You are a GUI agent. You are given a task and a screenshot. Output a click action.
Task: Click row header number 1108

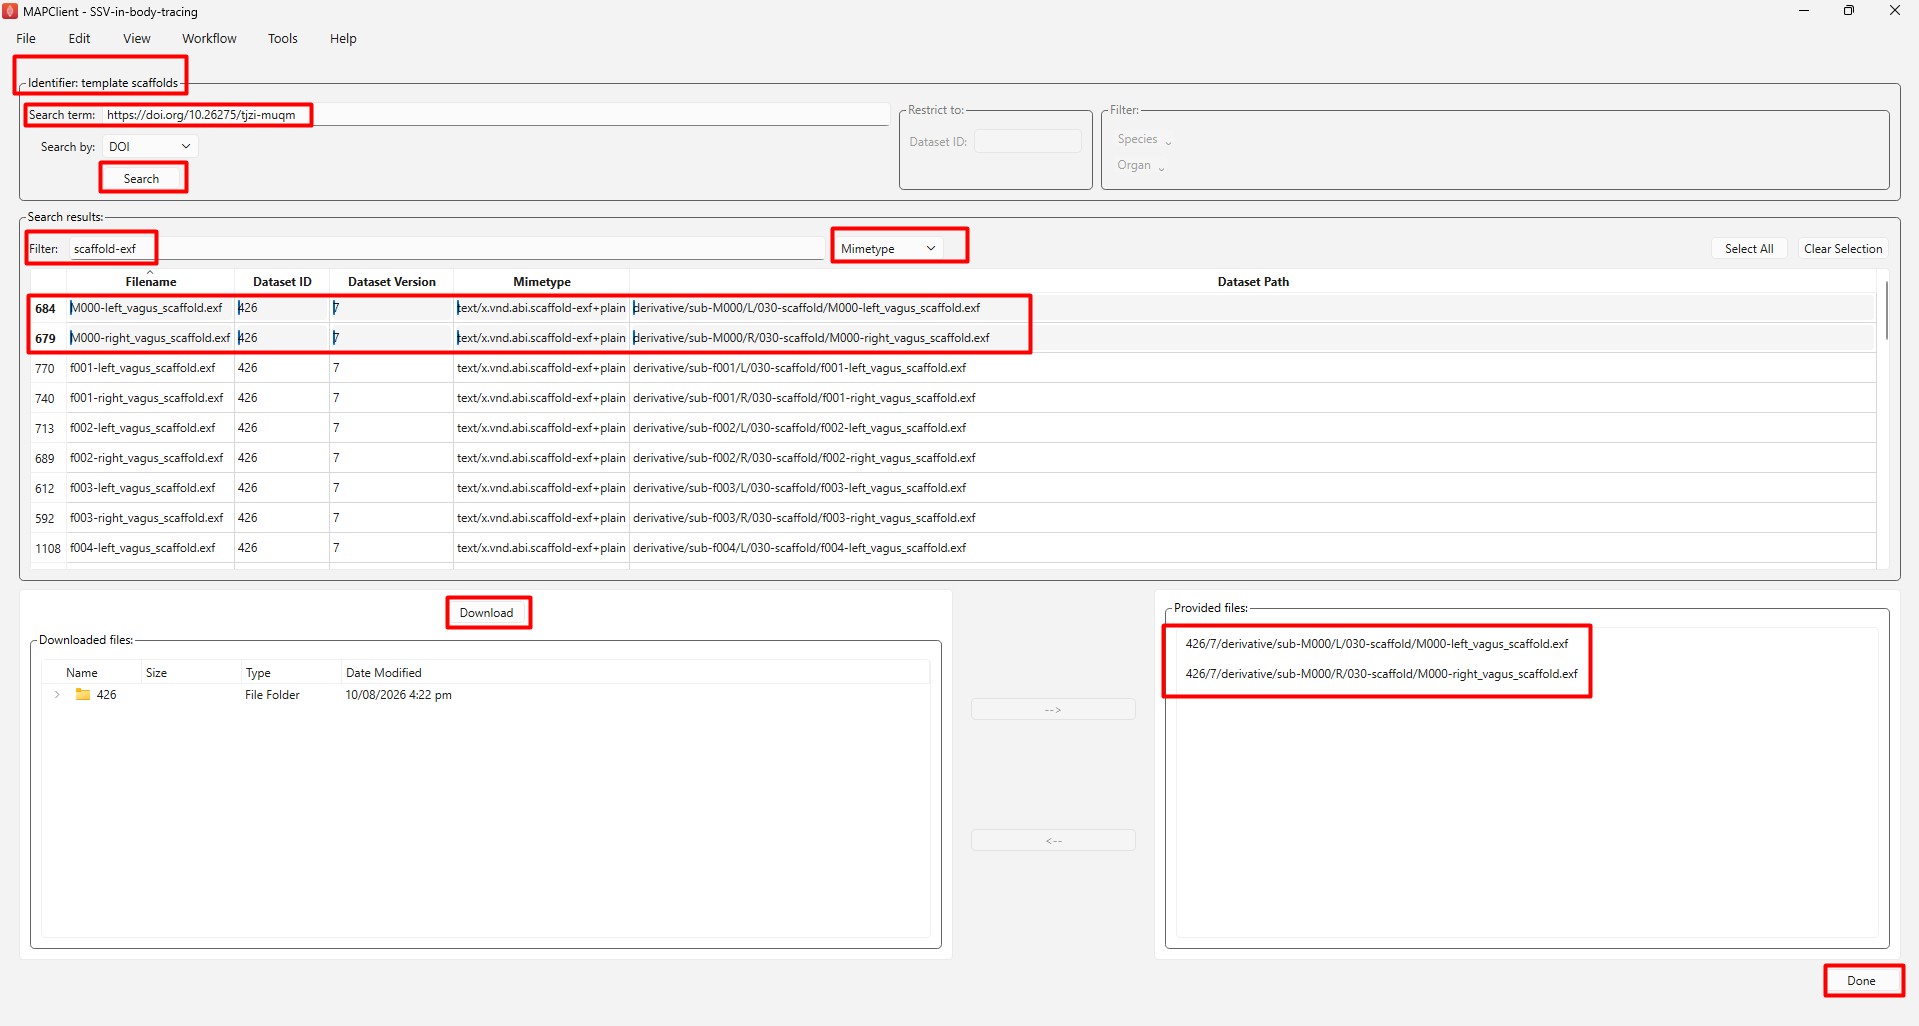[x=48, y=548]
